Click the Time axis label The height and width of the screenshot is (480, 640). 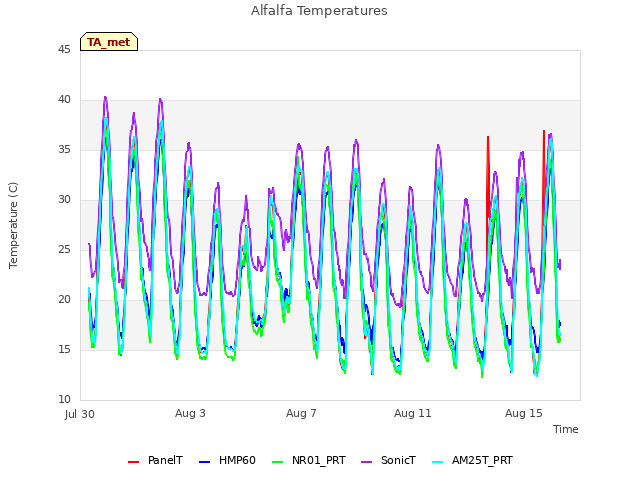[x=566, y=429]
